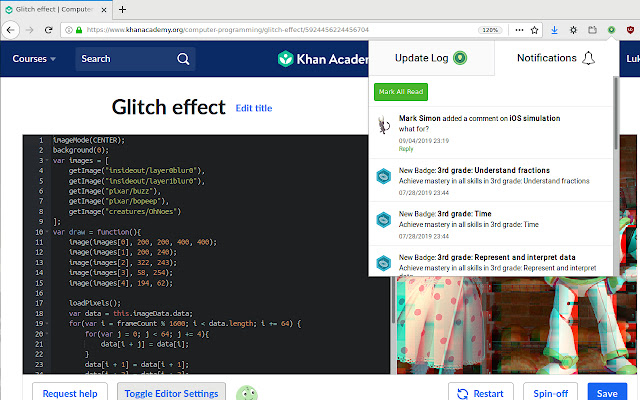Click the Edit title link
The height and width of the screenshot is (400, 640).
pyautogui.click(x=254, y=108)
